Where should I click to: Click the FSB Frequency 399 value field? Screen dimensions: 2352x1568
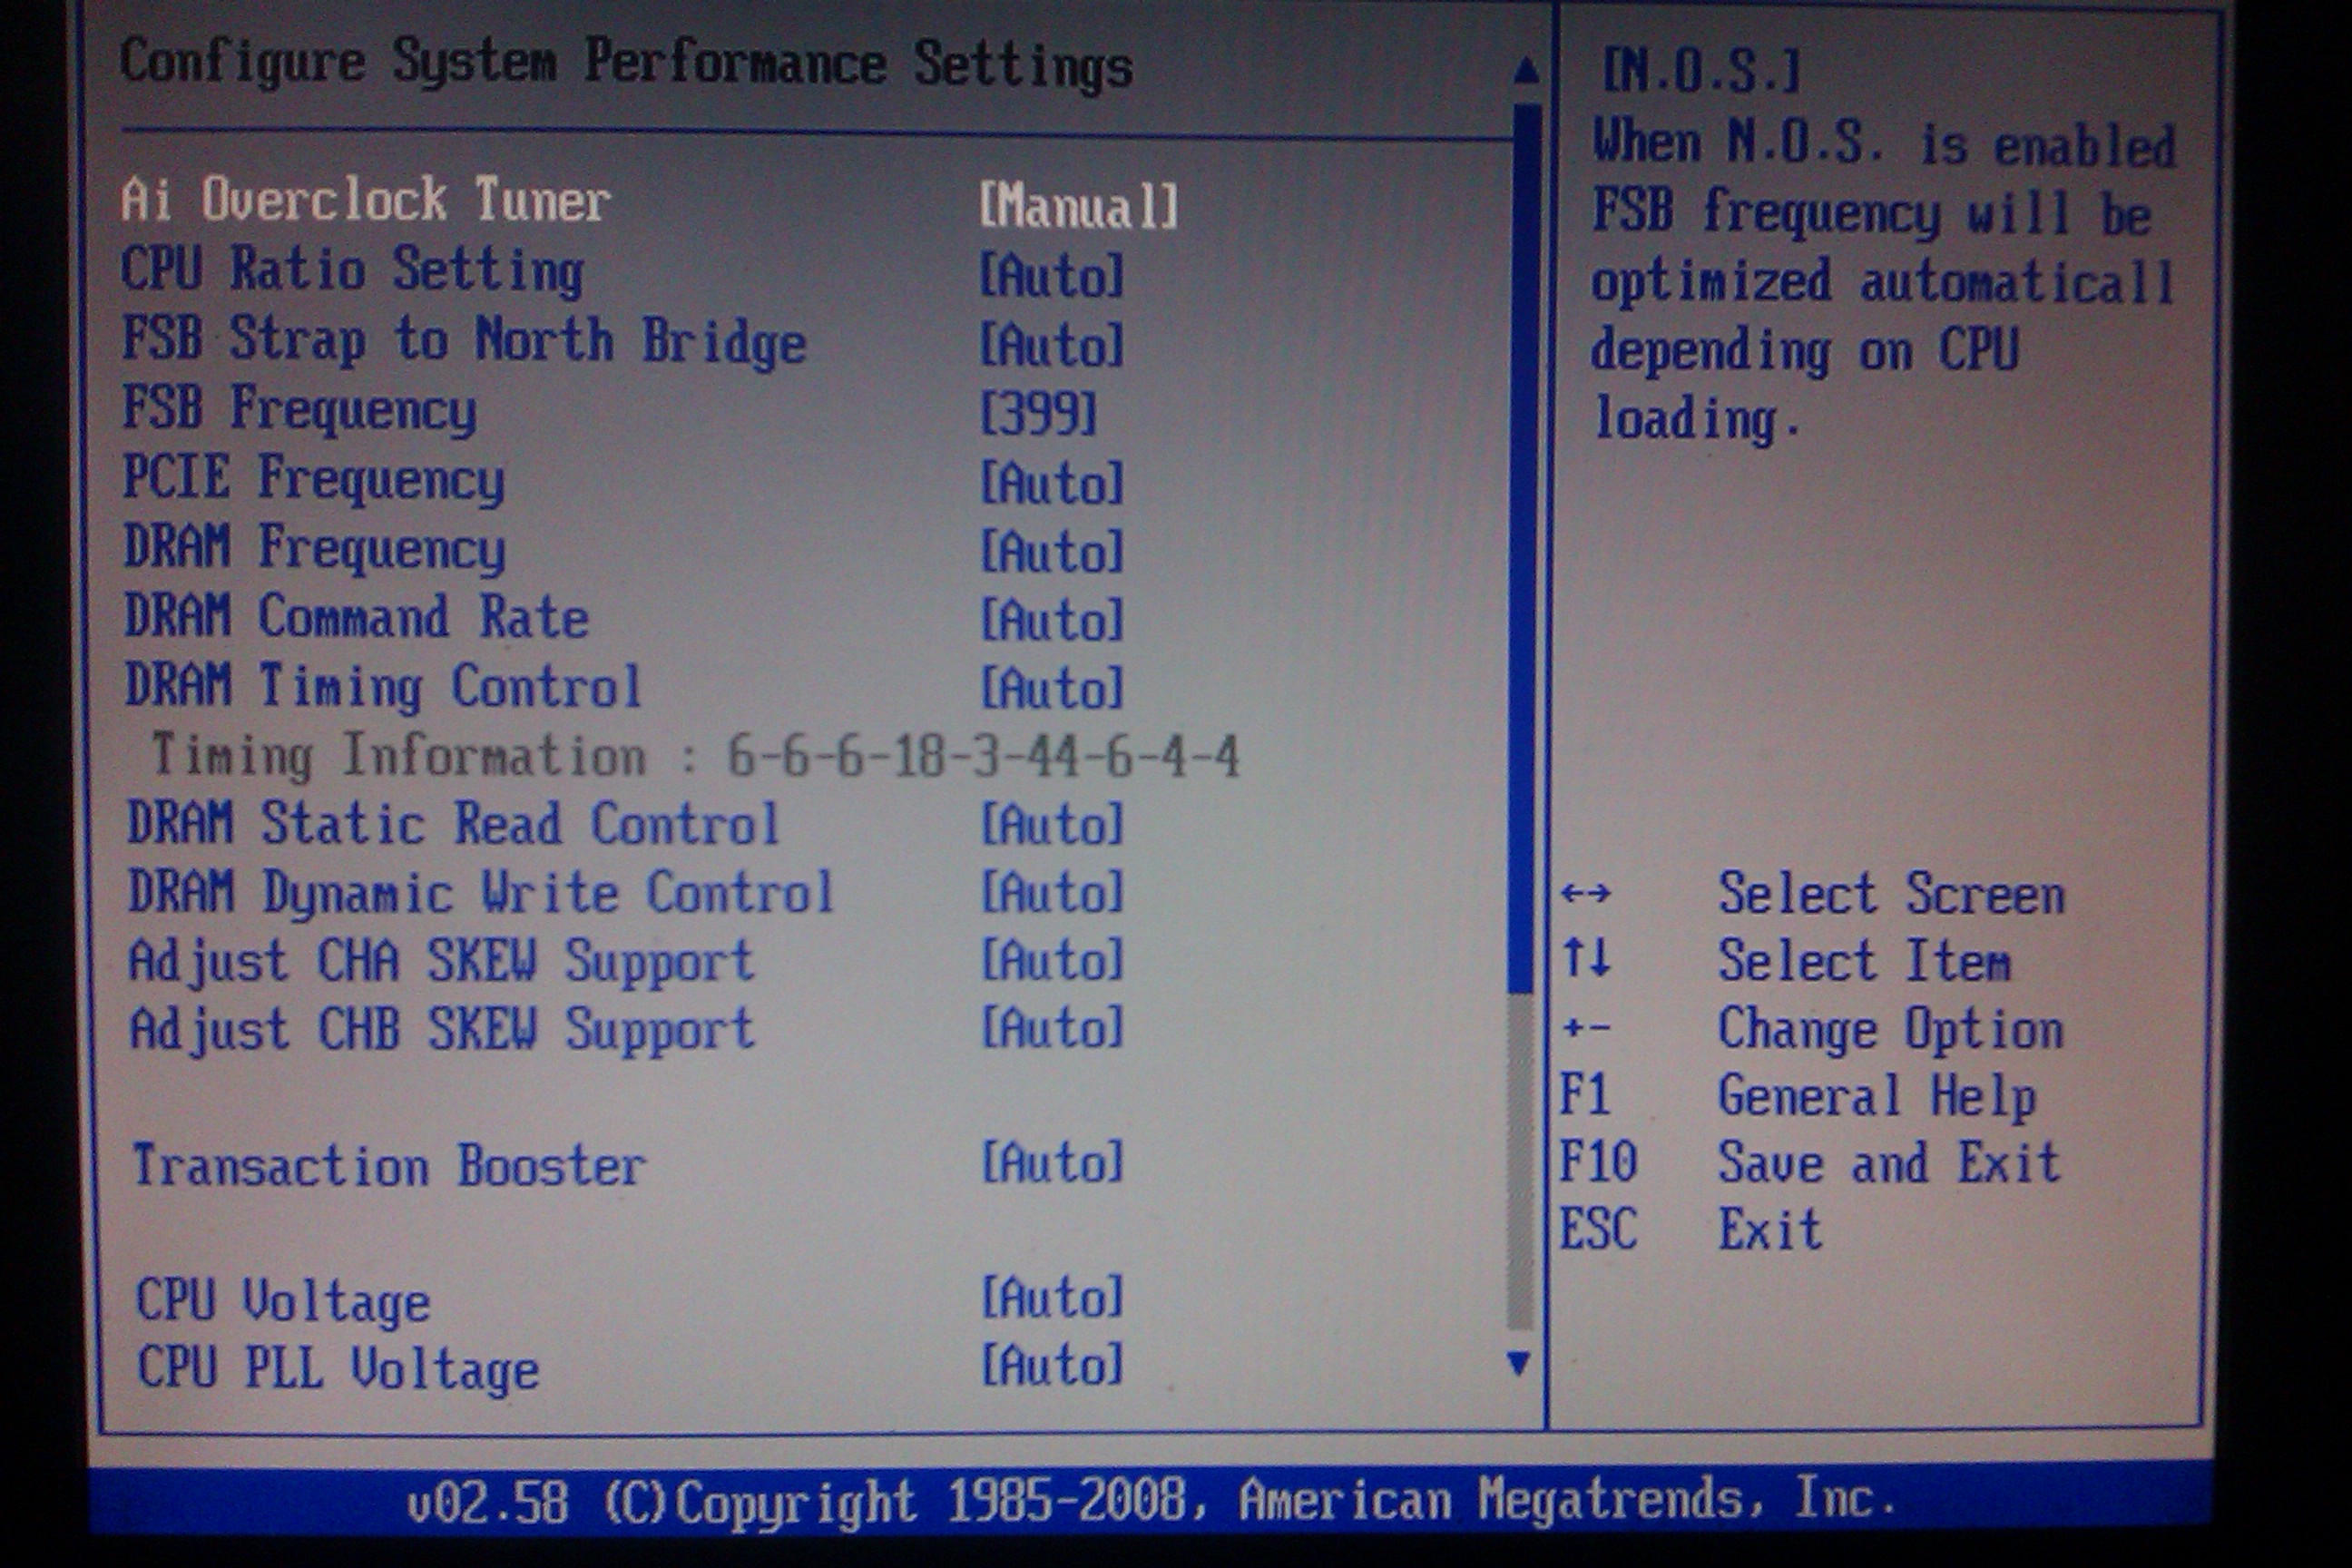tap(1039, 413)
